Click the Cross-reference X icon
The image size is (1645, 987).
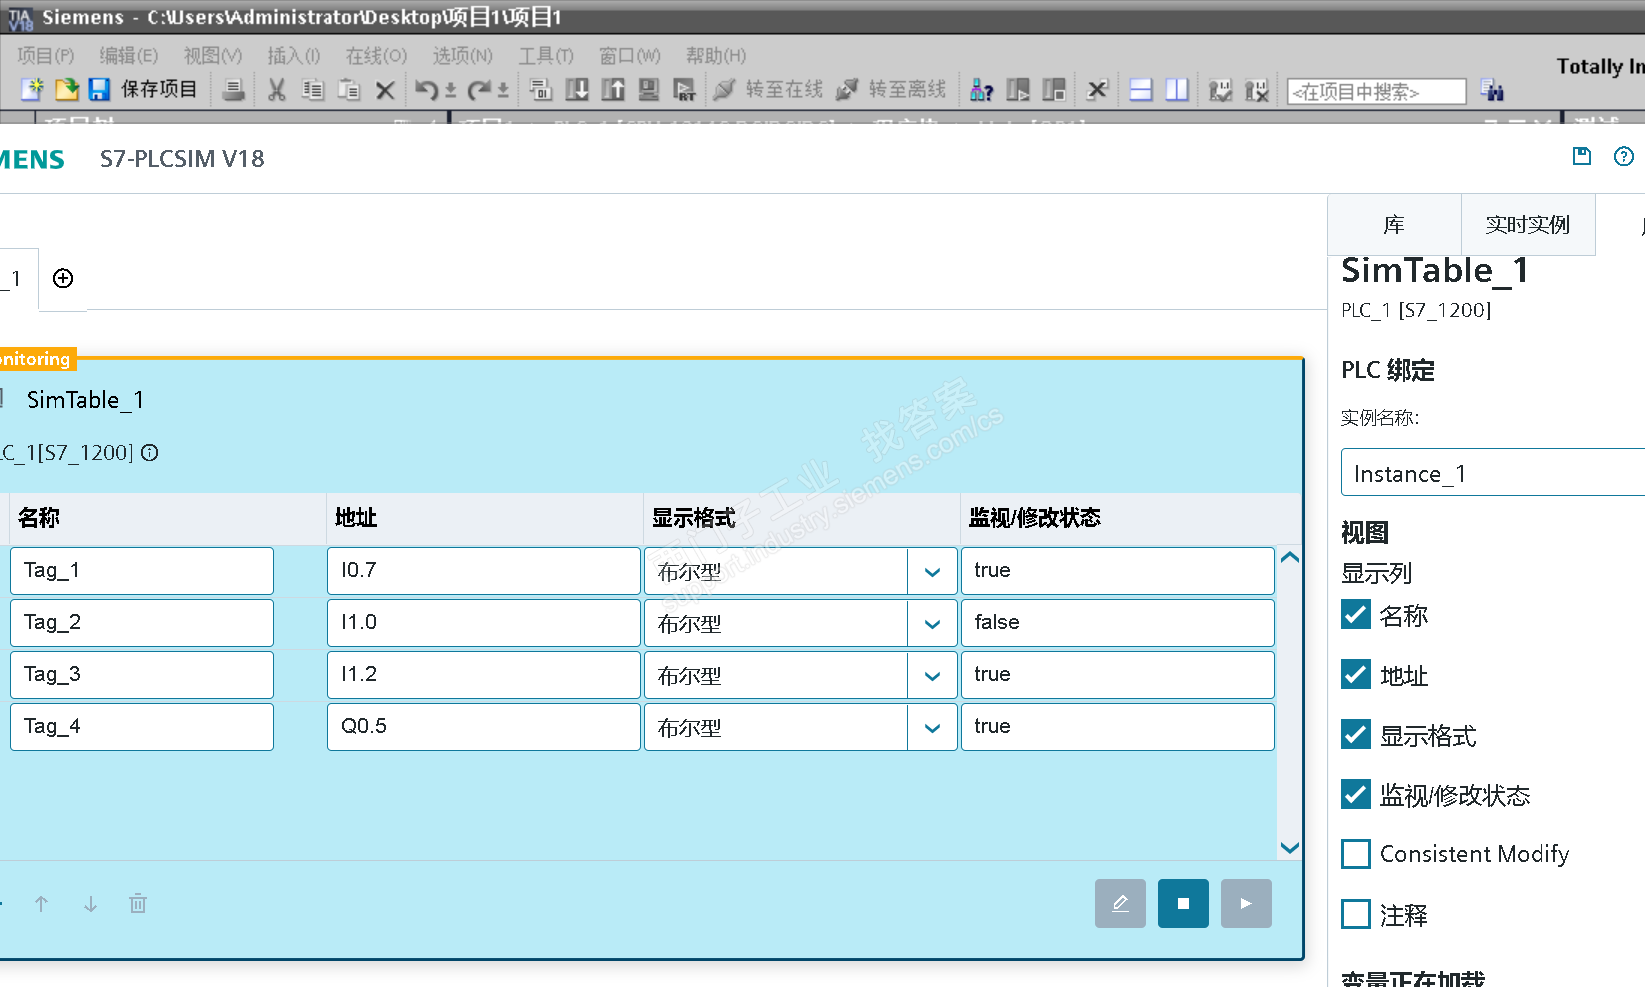(1097, 90)
